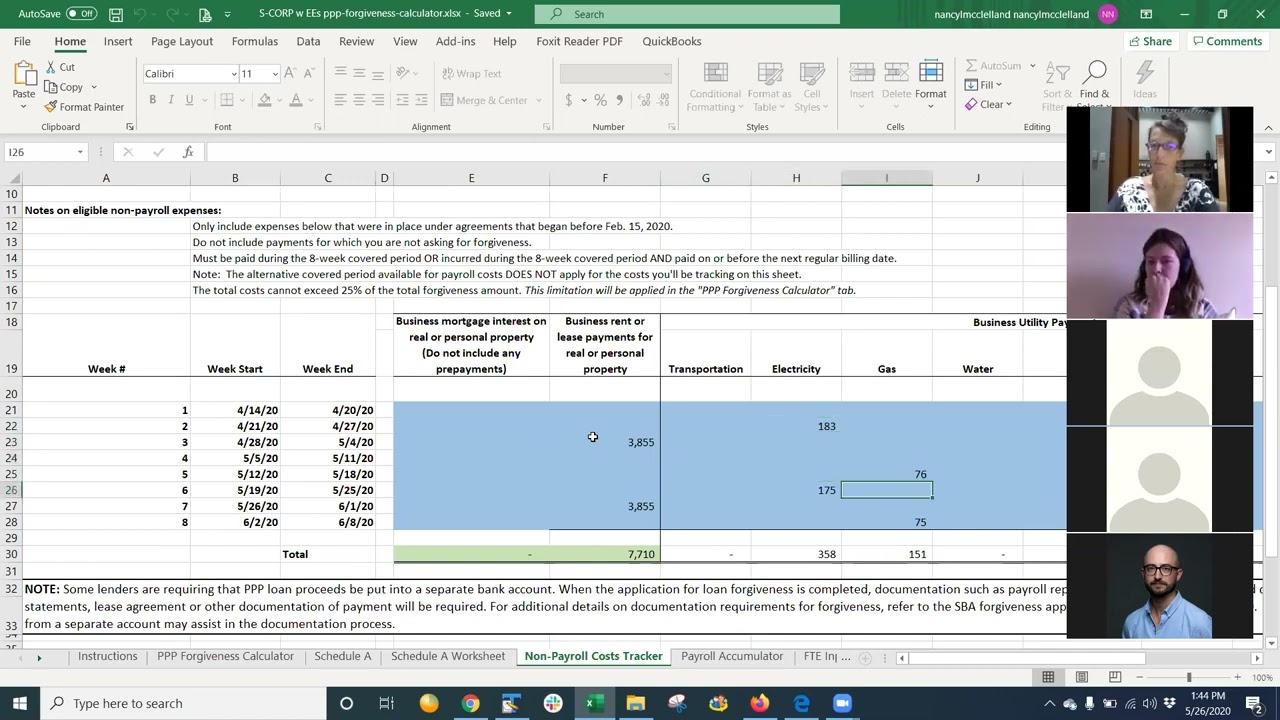
Task: Switch to the Formulas tab
Action: pos(255,41)
